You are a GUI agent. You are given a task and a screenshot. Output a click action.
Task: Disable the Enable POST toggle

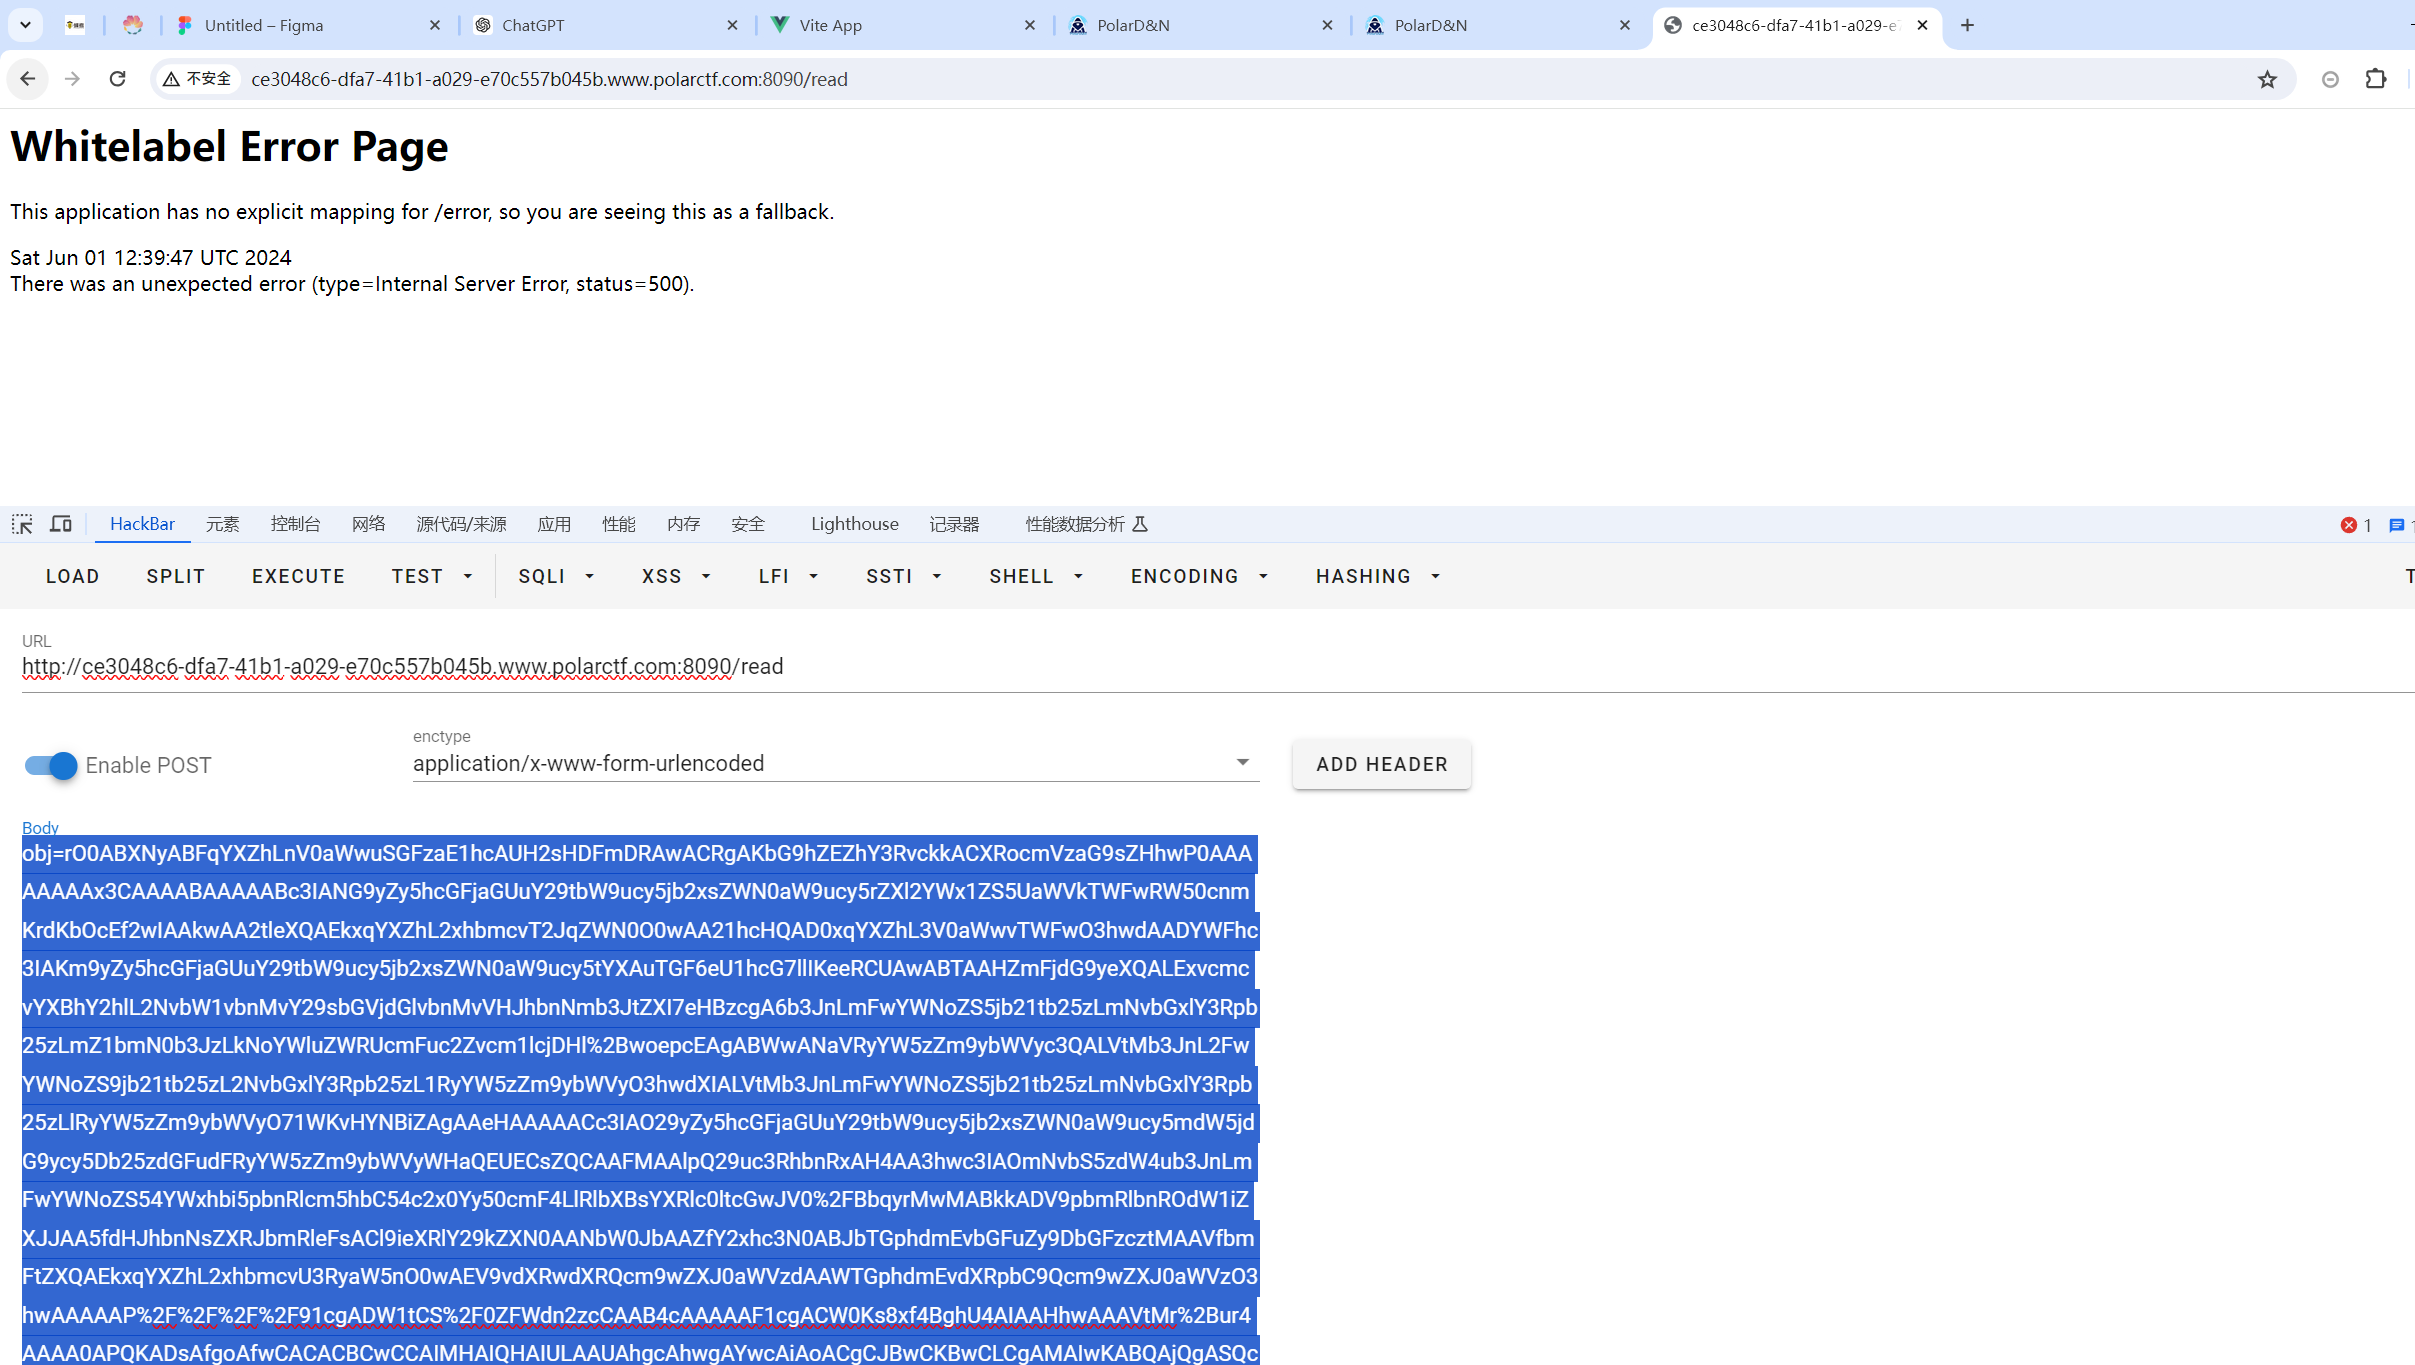(x=48, y=765)
